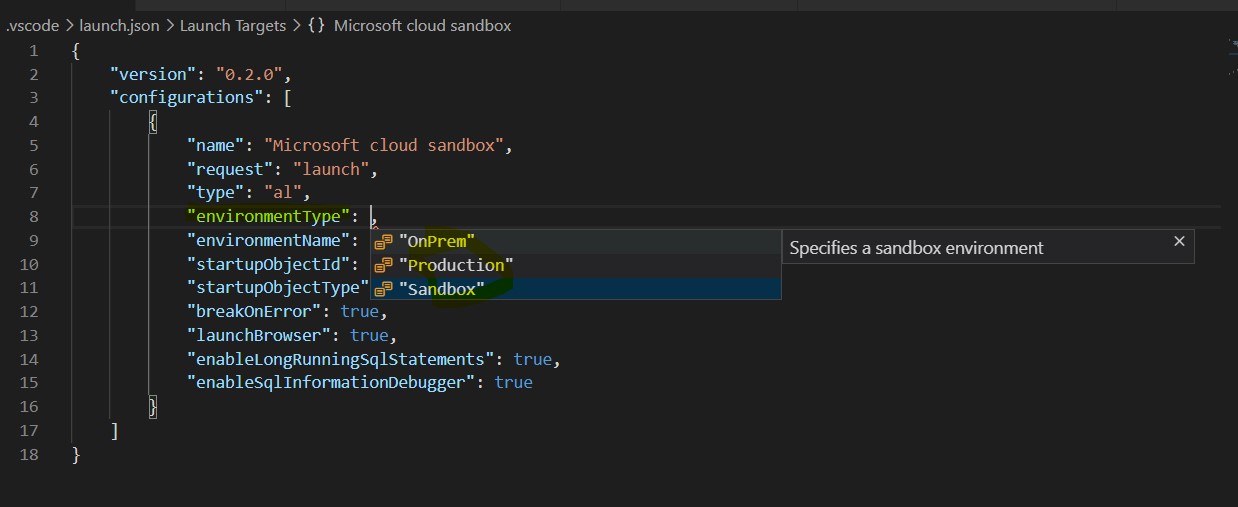Open the .vscode breadcrumb folder
The width and height of the screenshot is (1238, 507).
point(32,26)
